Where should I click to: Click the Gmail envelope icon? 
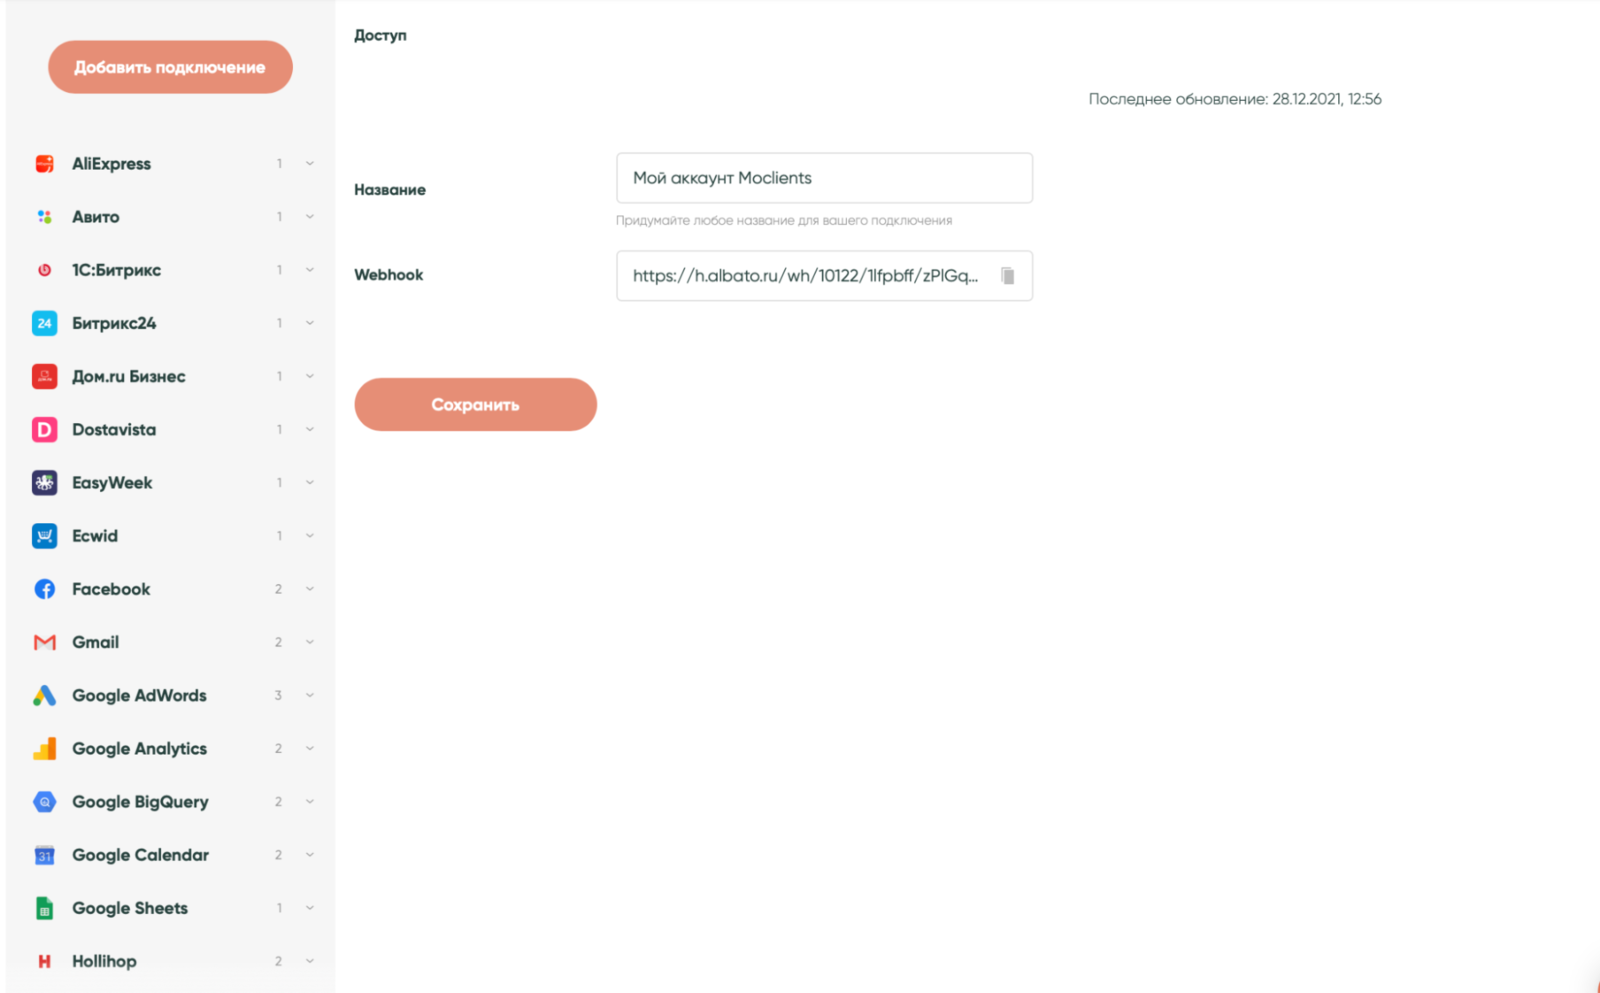(44, 642)
